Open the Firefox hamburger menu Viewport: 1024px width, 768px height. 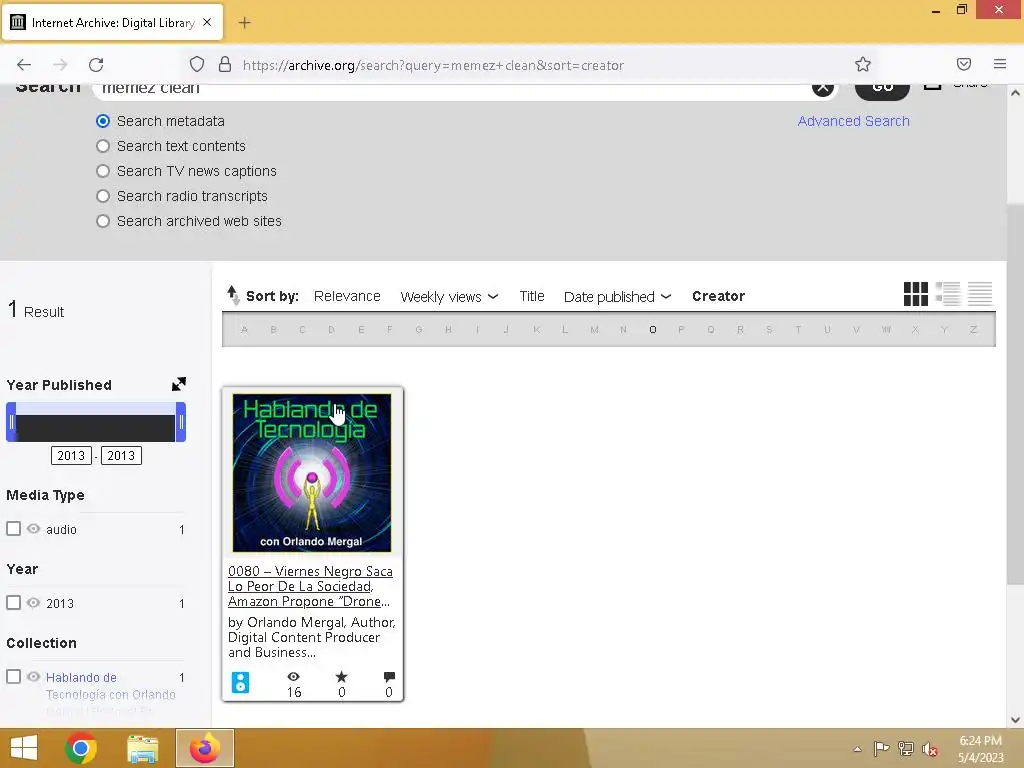[x=1000, y=64]
